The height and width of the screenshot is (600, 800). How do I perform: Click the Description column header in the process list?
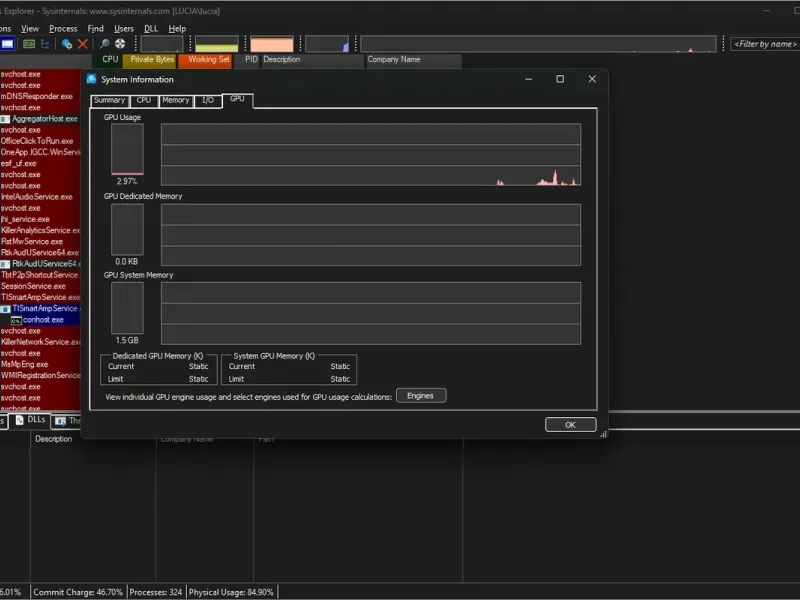[312, 60]
